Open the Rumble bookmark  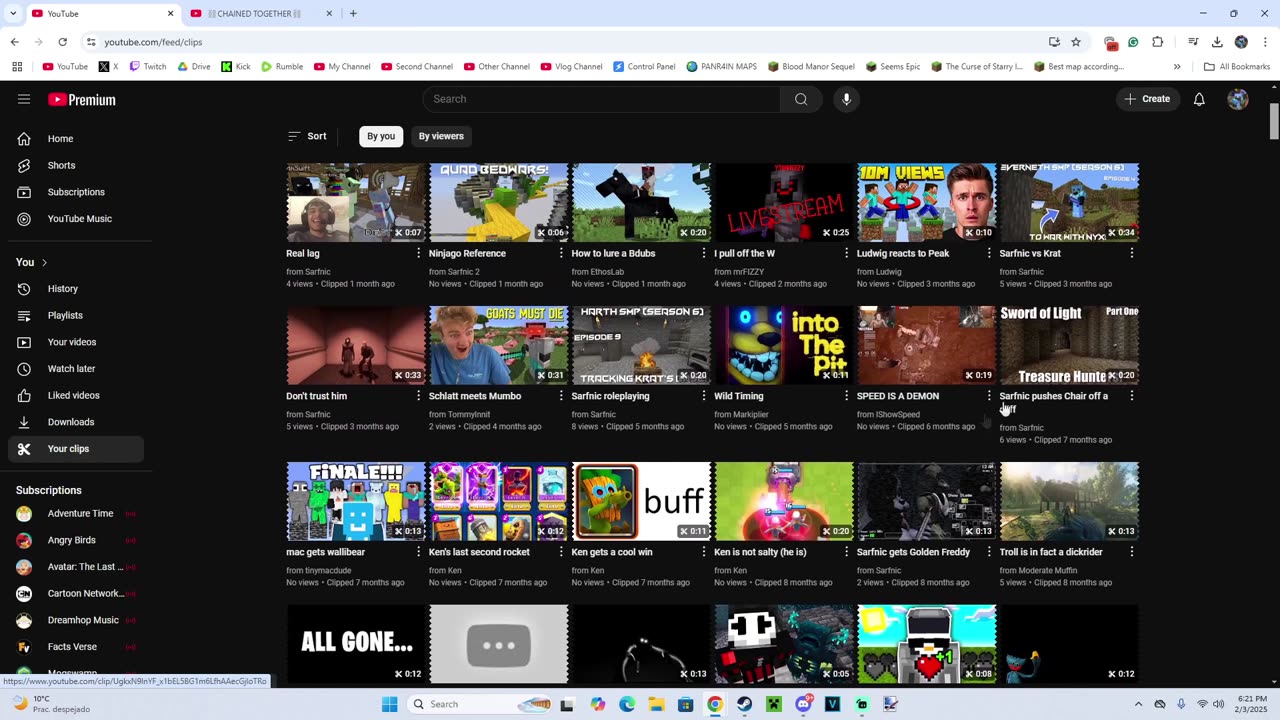tap(282, 67)
